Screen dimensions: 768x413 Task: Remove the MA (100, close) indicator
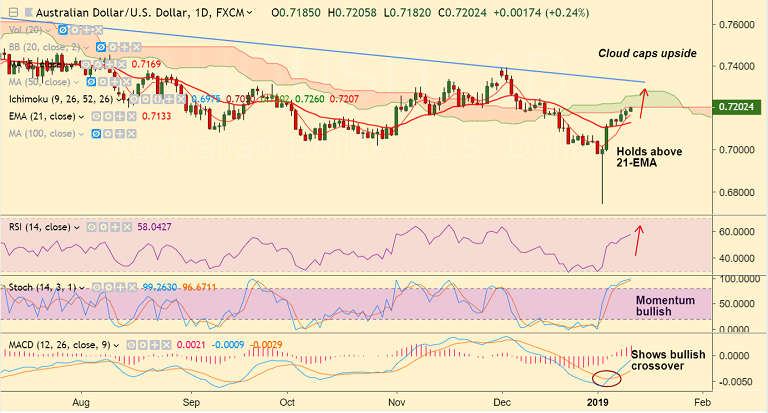click(131, 134)
